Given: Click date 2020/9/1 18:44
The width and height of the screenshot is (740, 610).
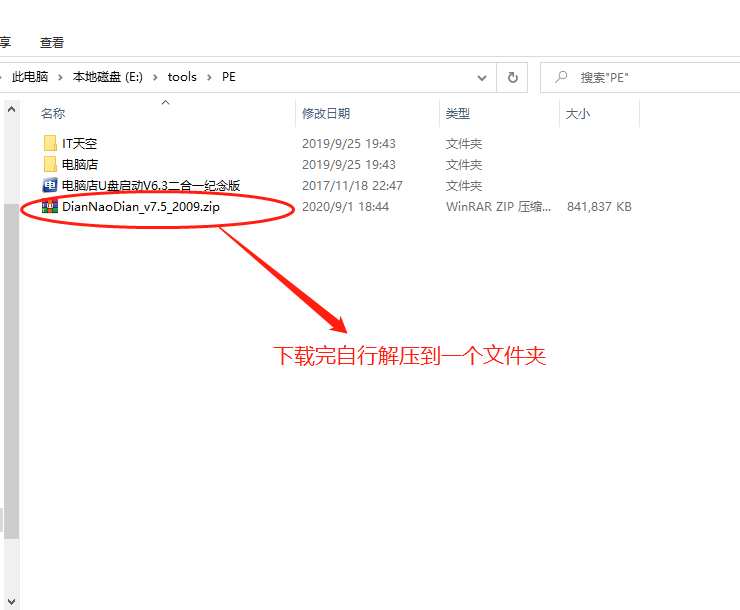Looking at the screenshot, I should point(345,207).
